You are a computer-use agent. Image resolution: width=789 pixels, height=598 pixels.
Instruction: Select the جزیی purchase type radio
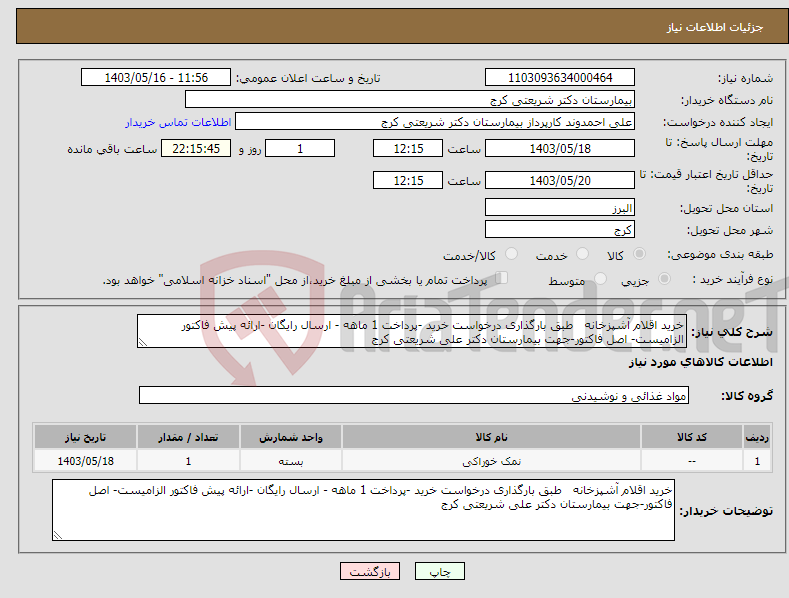(x=664, y=278)
